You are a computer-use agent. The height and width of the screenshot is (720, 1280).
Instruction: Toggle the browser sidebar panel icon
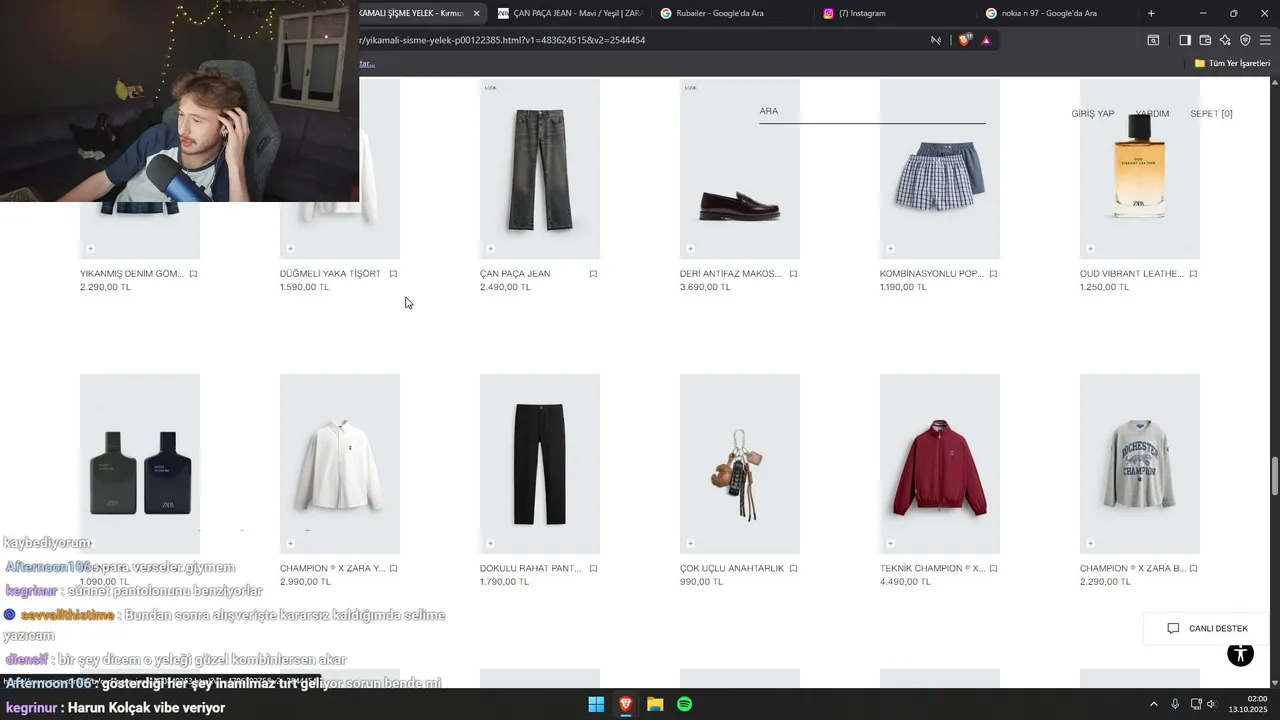(1184, 40)
